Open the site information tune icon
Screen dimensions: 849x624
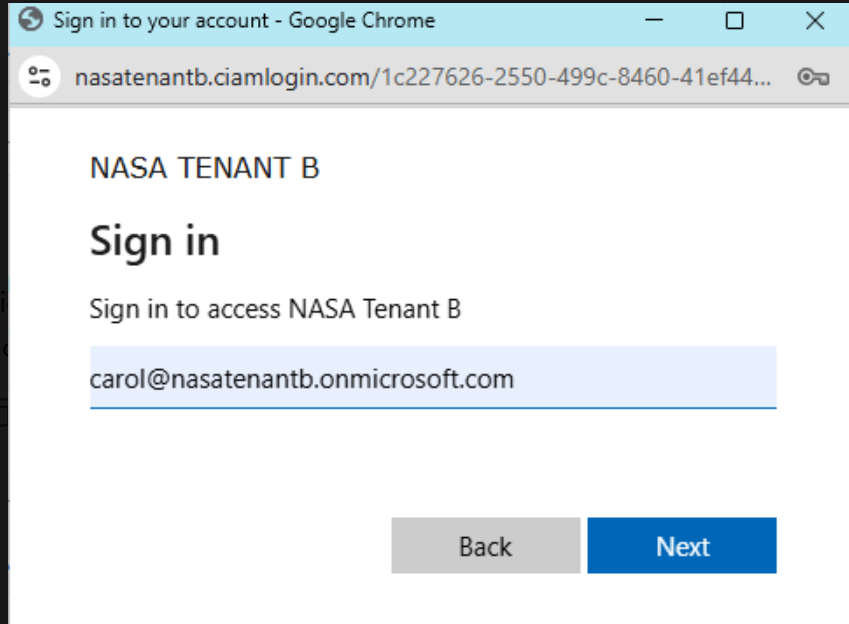pyautogui.click(x=40, y=76)
